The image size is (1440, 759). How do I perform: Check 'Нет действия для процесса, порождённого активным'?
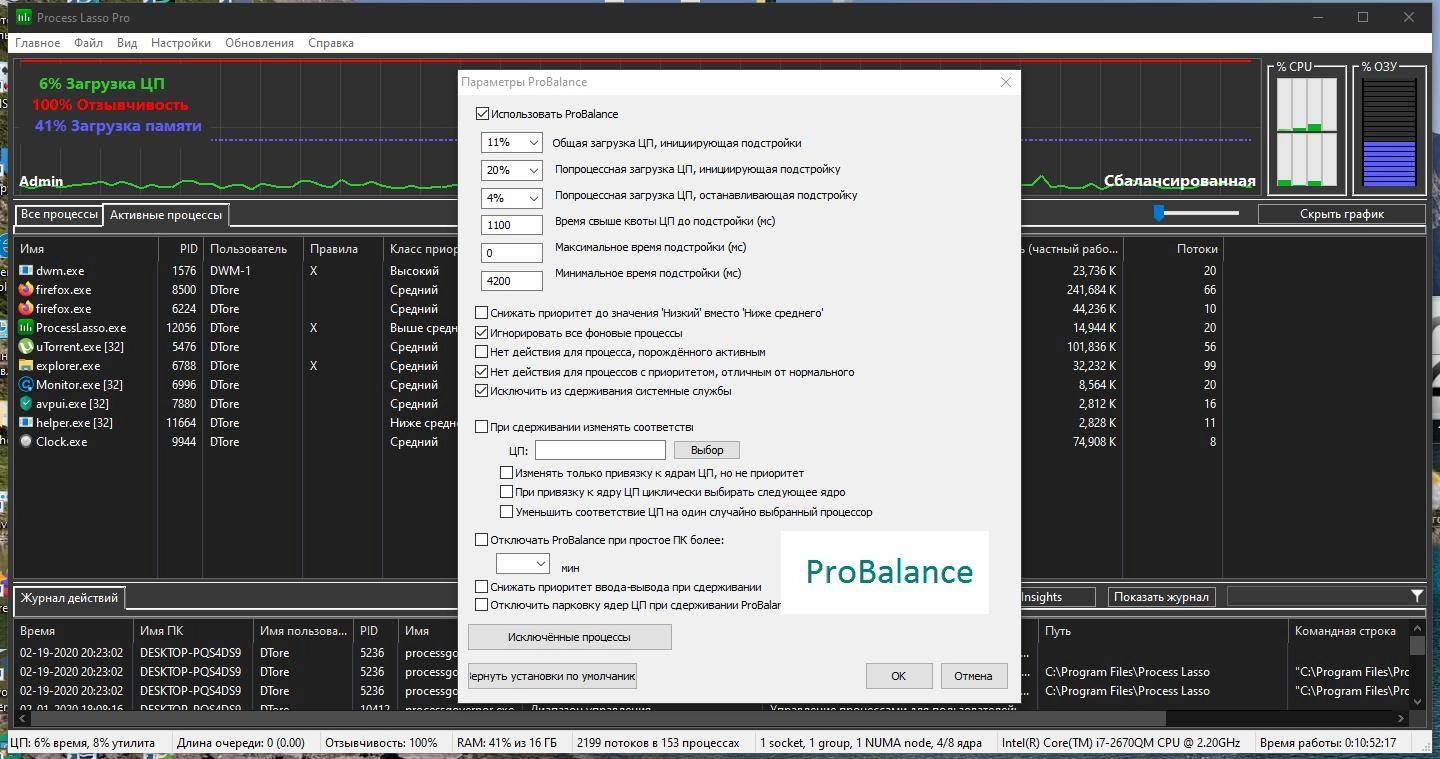[x=482, y=352]
